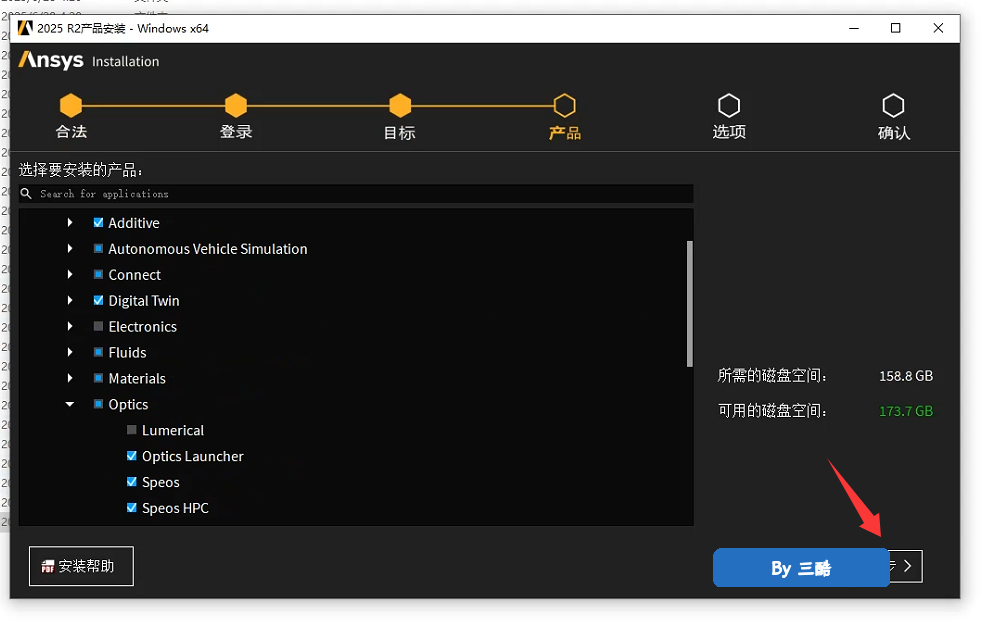Click the 所需的磁盘空间 label
The height and width of the screenshot is (621, 988).
coord(772,376)
